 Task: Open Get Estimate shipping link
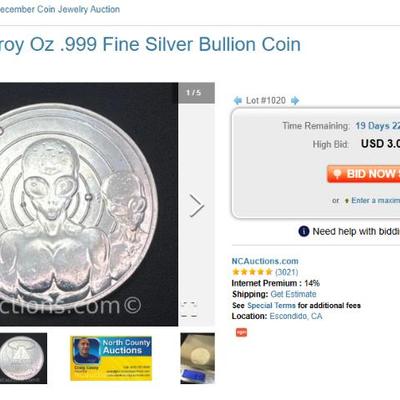coord(293,294)
